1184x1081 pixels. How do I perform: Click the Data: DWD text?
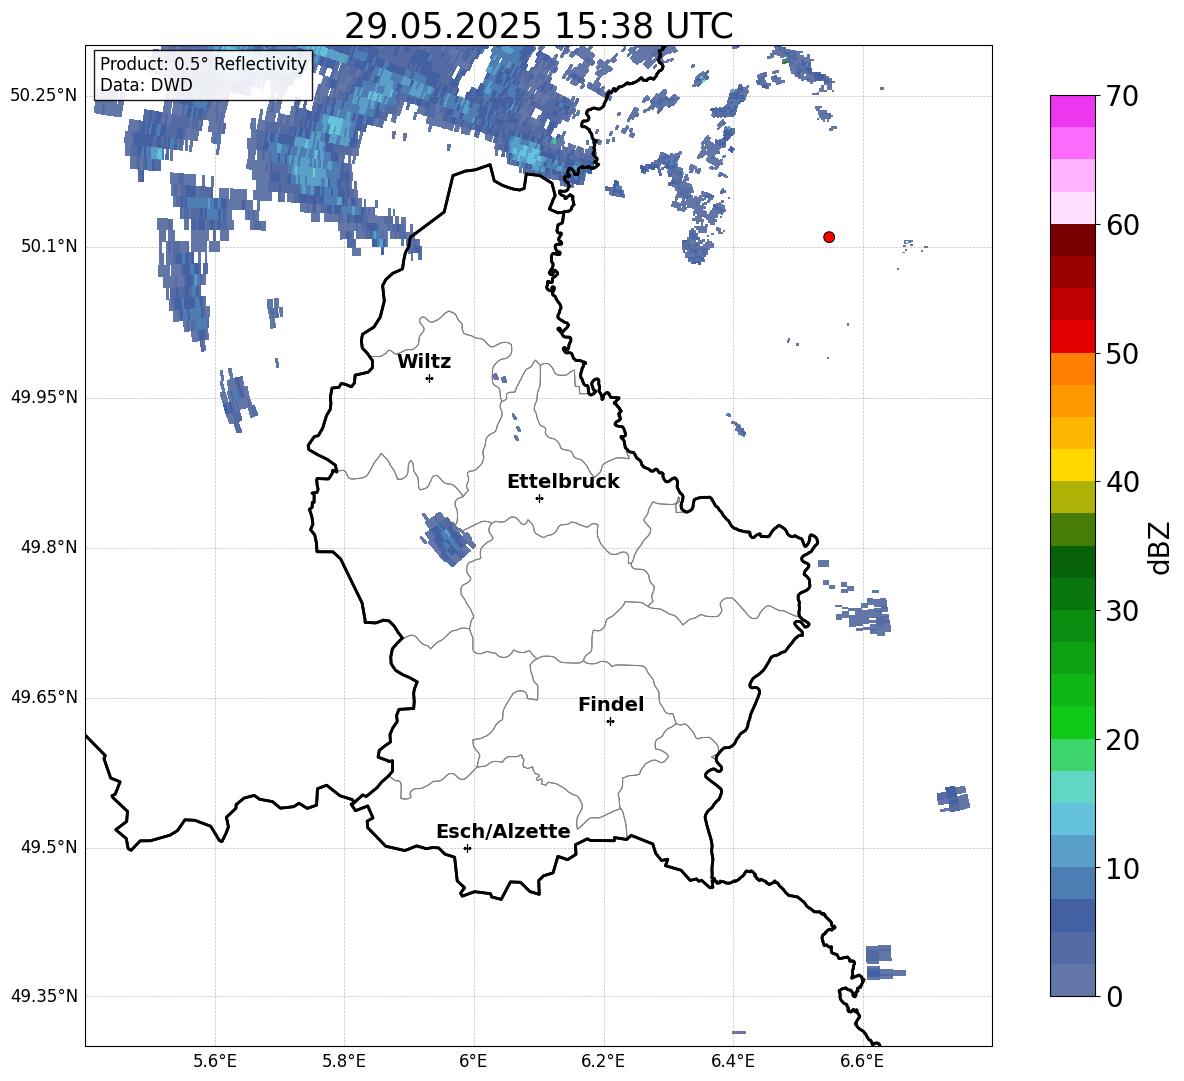coord(146,85)
